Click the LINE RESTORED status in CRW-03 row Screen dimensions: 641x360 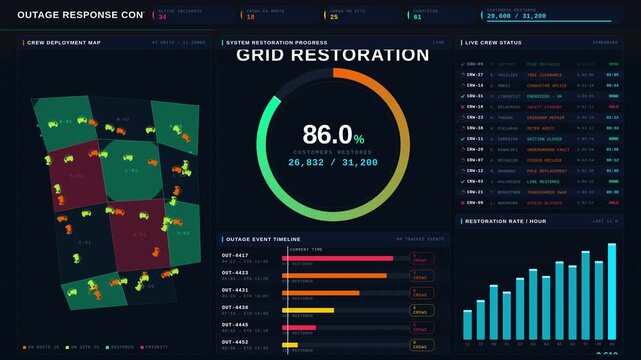coord(543,181)
